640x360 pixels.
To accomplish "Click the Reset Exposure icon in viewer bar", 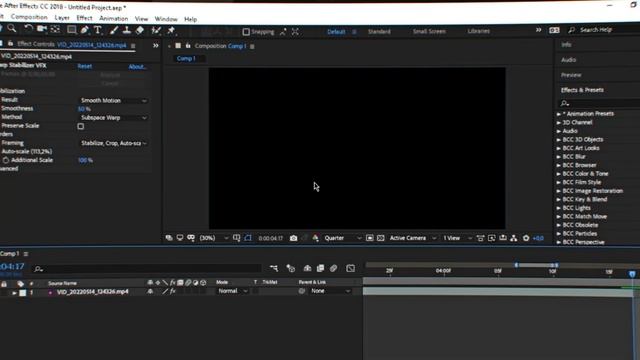I will tap(526, 238).
